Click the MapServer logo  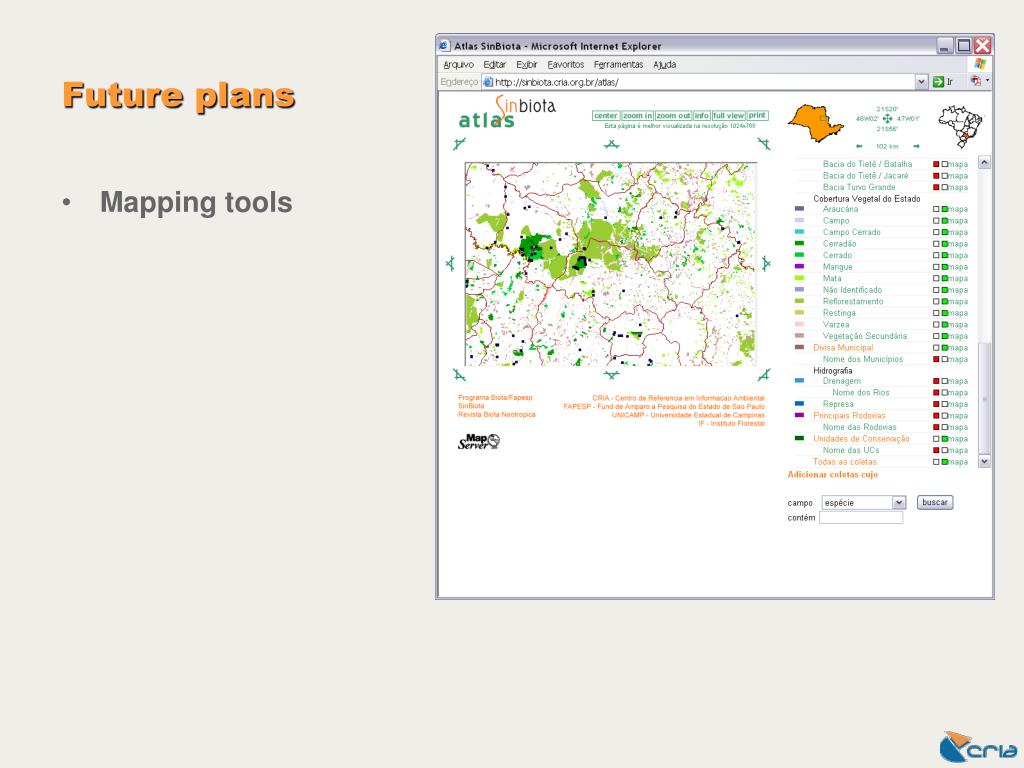[479, 441]
